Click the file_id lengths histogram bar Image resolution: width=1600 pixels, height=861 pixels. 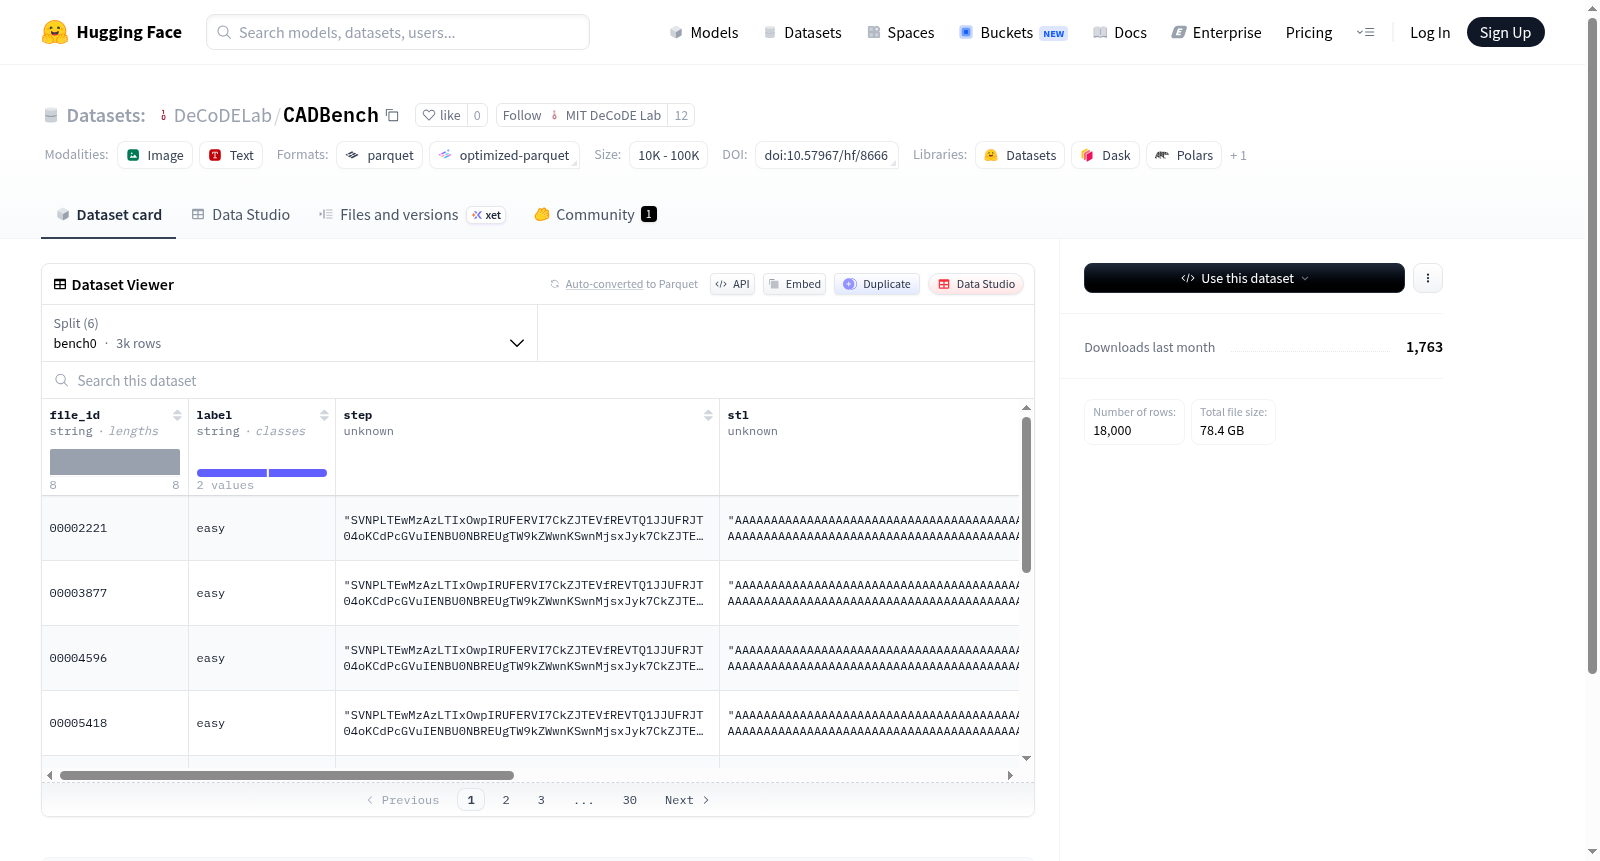point(115,461)
